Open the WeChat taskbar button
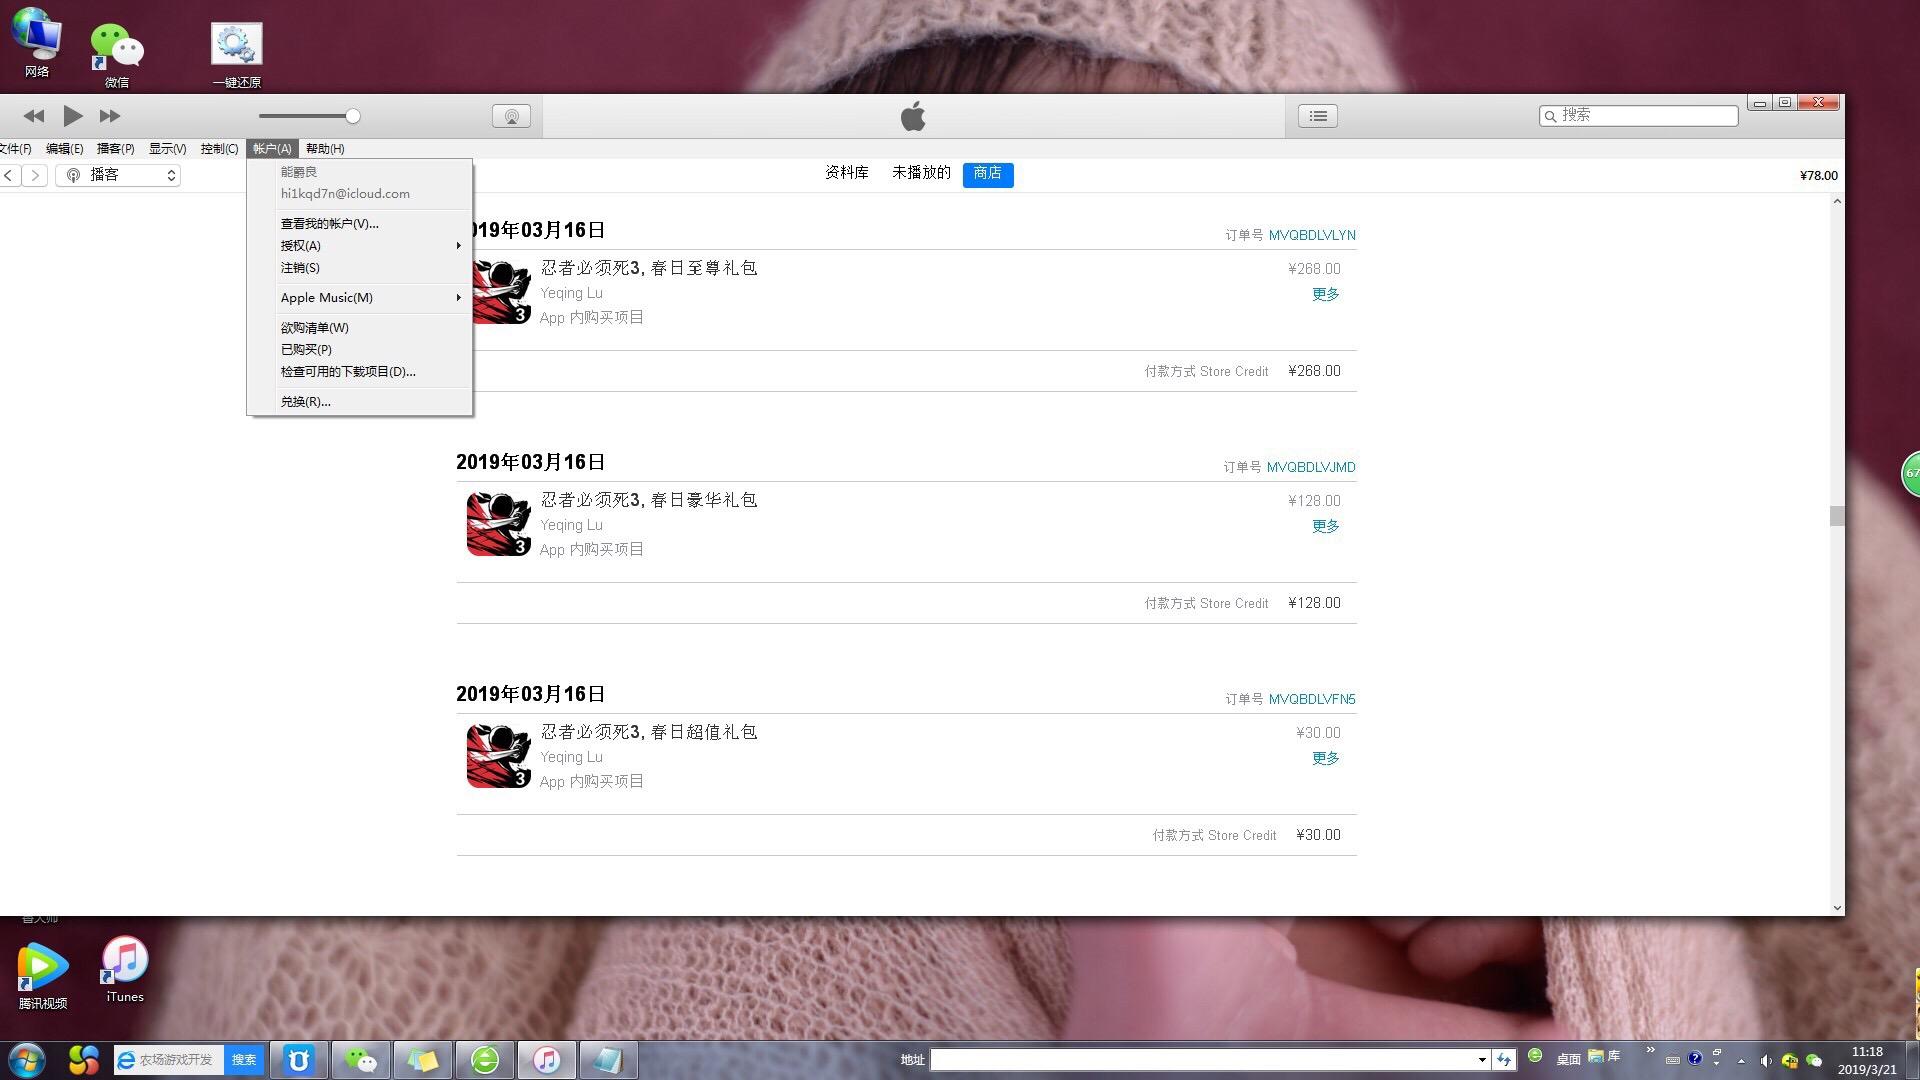The height and width of the screenshot is (1080, 1920). [x=360, y=1060]
